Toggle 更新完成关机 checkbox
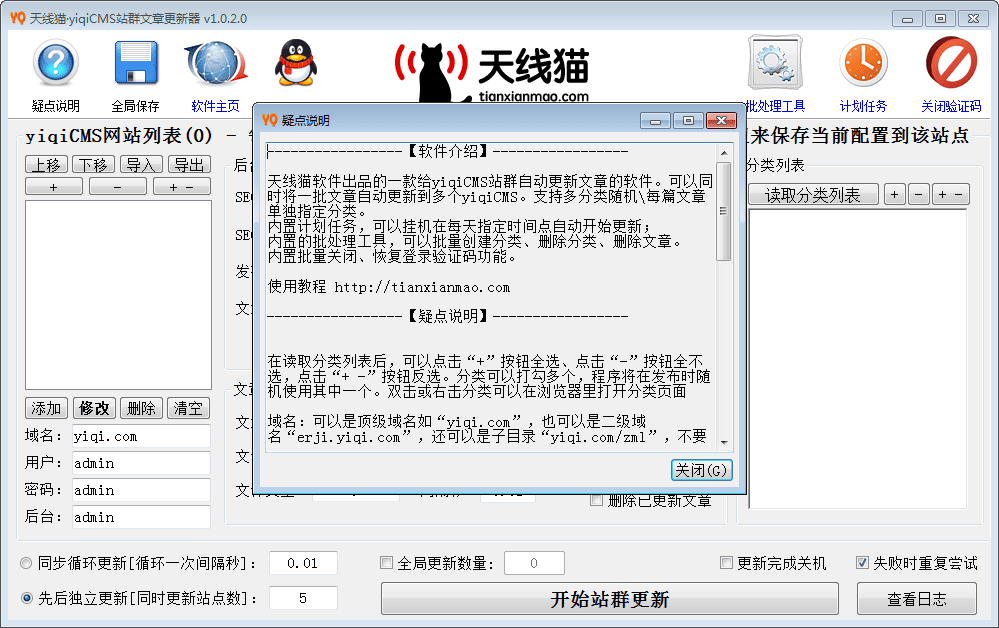This screenshot has width=999, height=628. coord(726,562)
